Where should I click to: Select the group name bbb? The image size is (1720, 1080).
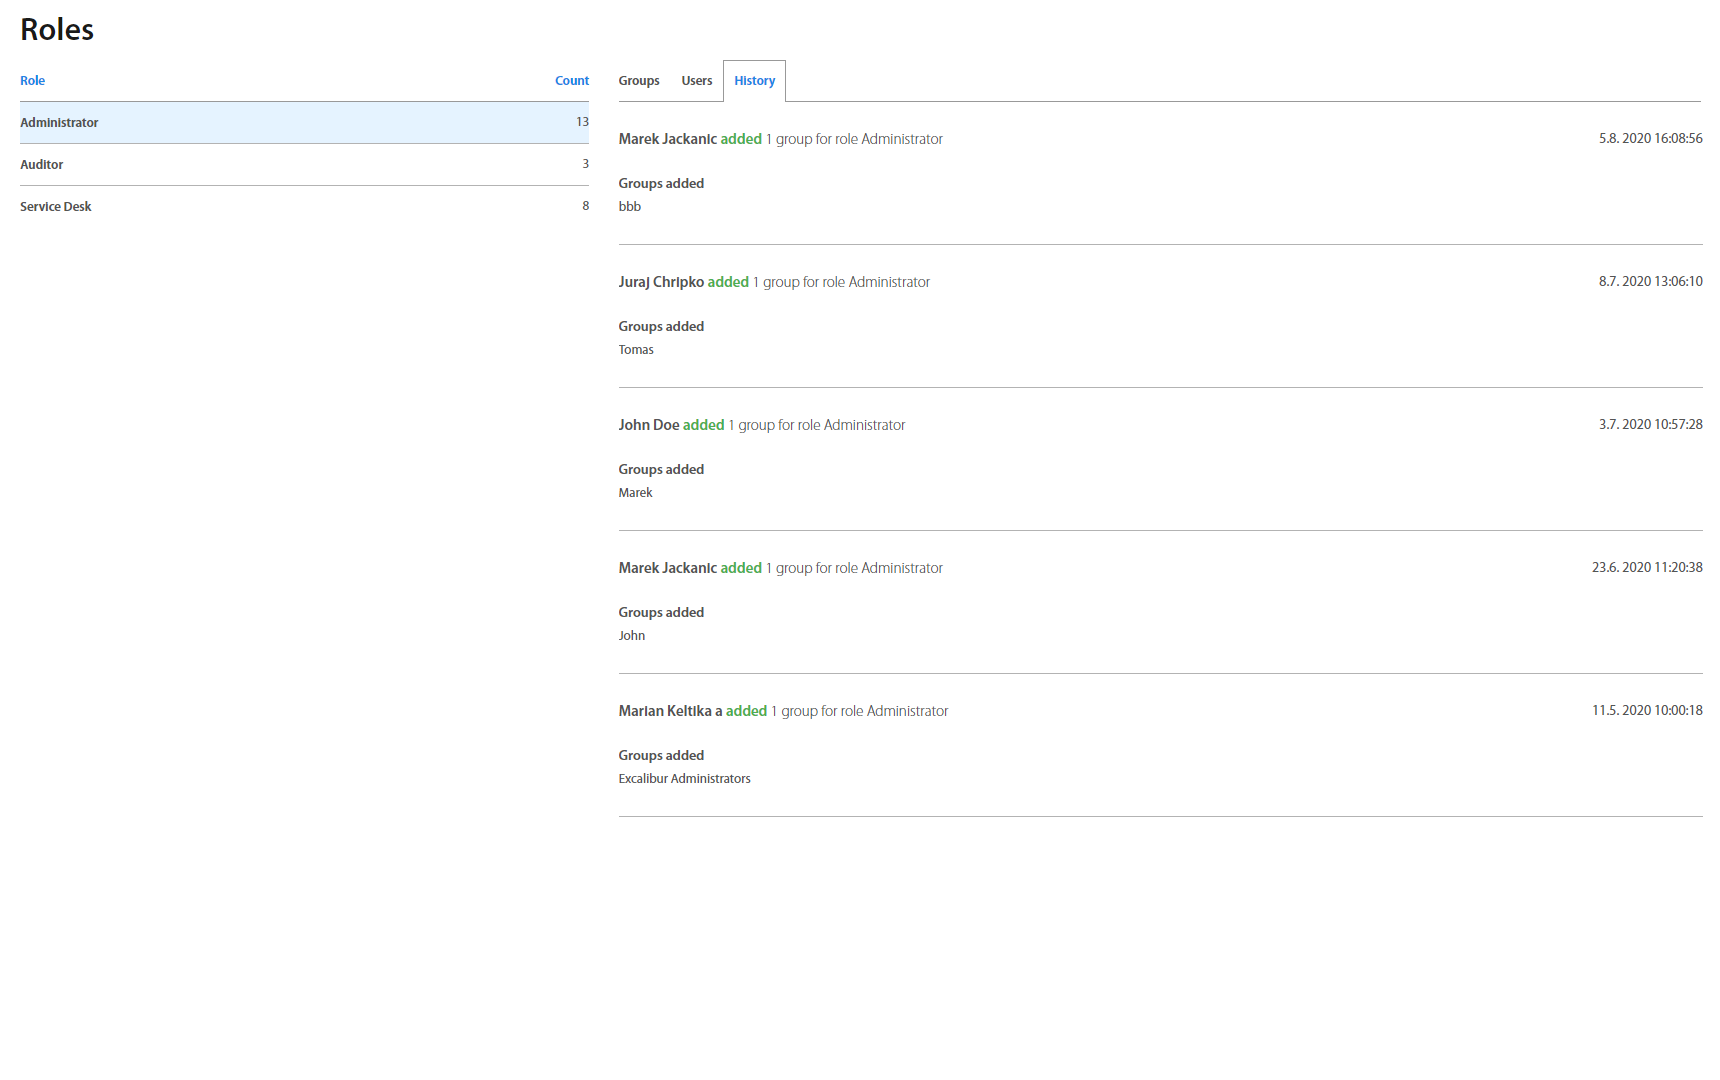pyautogui.click(x=630, y=207)
